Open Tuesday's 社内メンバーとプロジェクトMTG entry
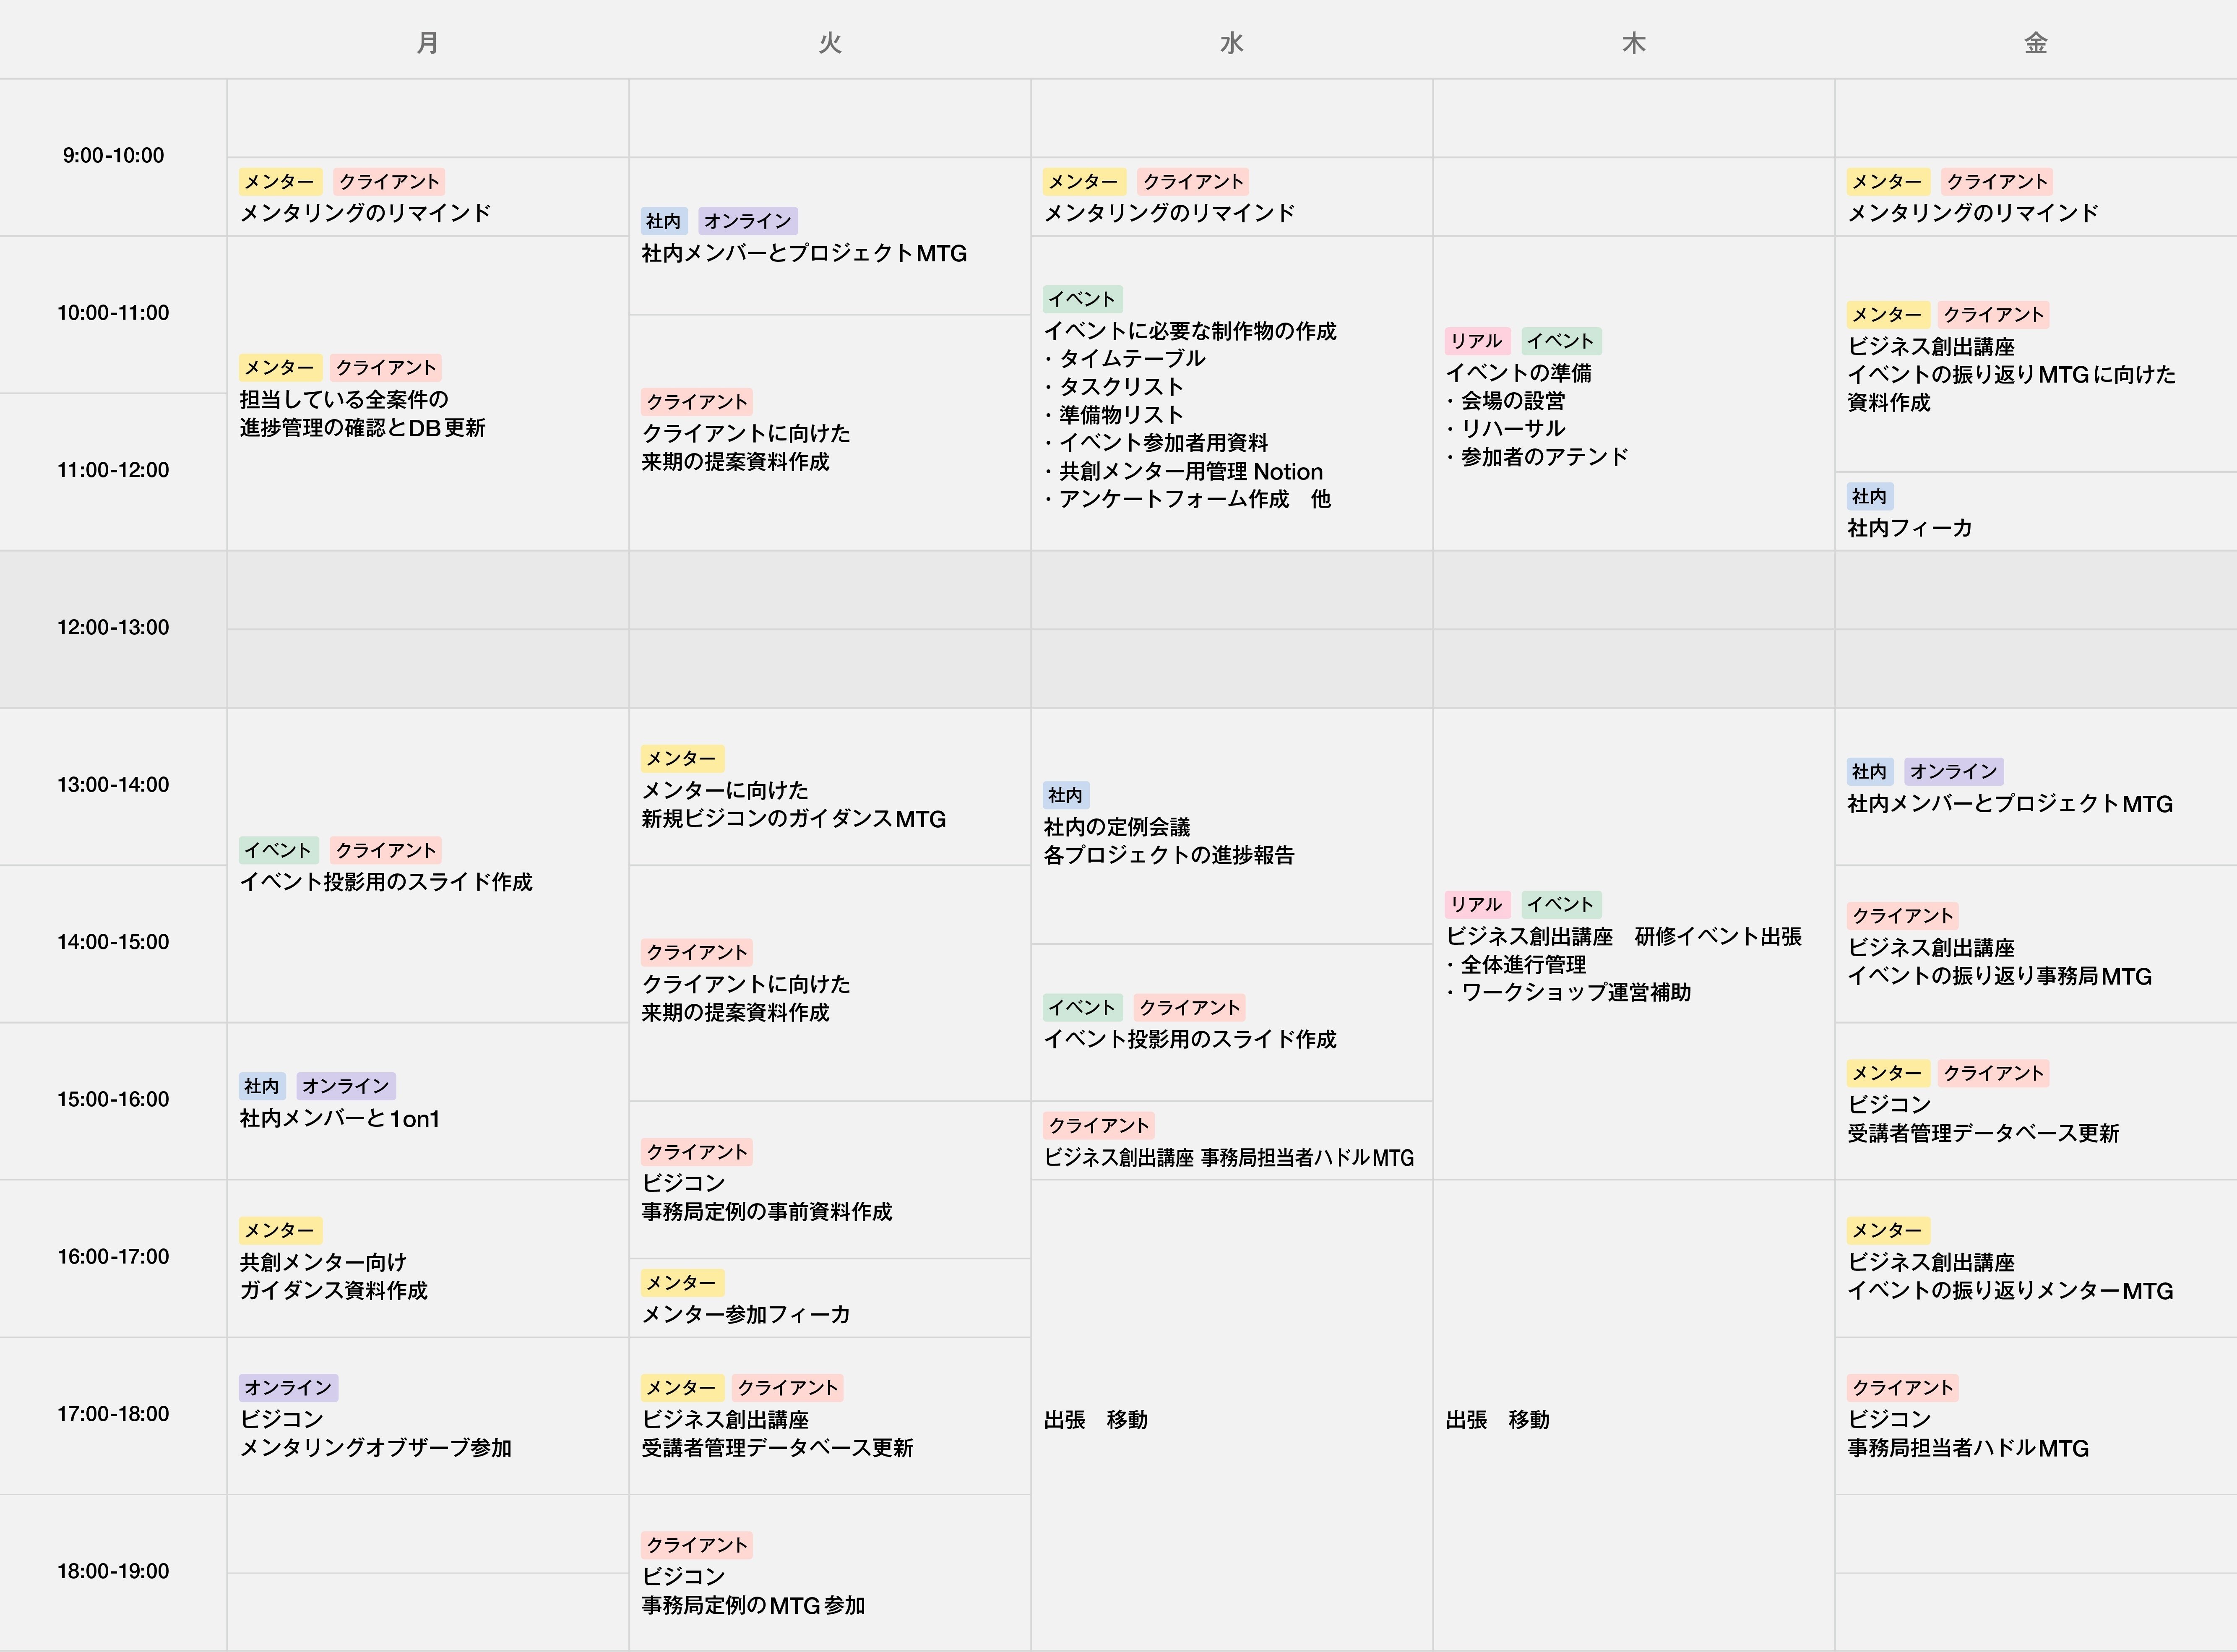Screen dimensions: 2237x1652 tap(804, 254)
